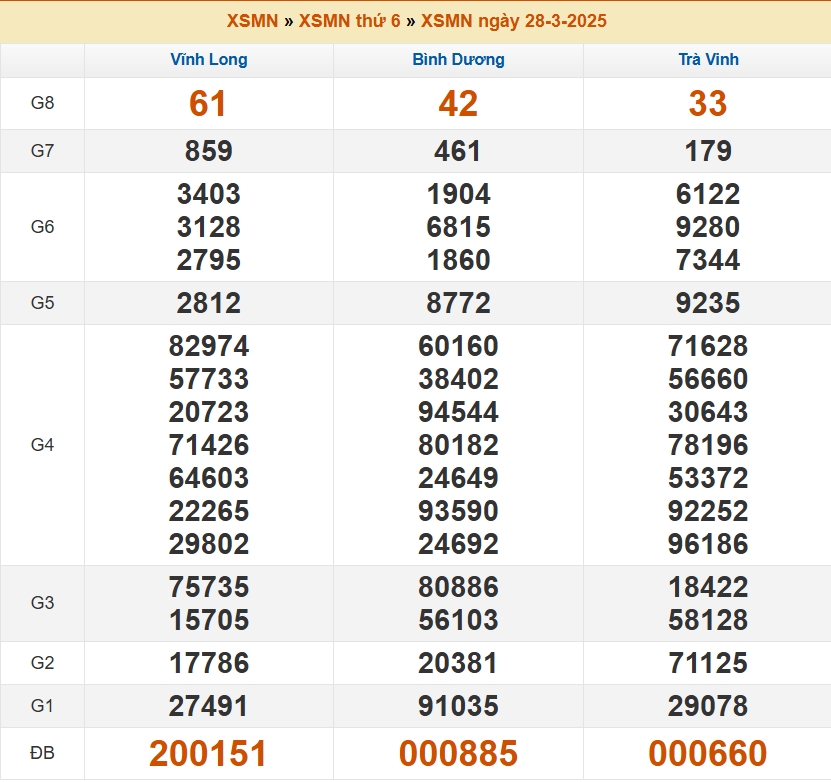Image resolution: width=831 pixels, height=782 pixels.
Task: Click G6 number 9280
Action: click(x=708, y=227)
